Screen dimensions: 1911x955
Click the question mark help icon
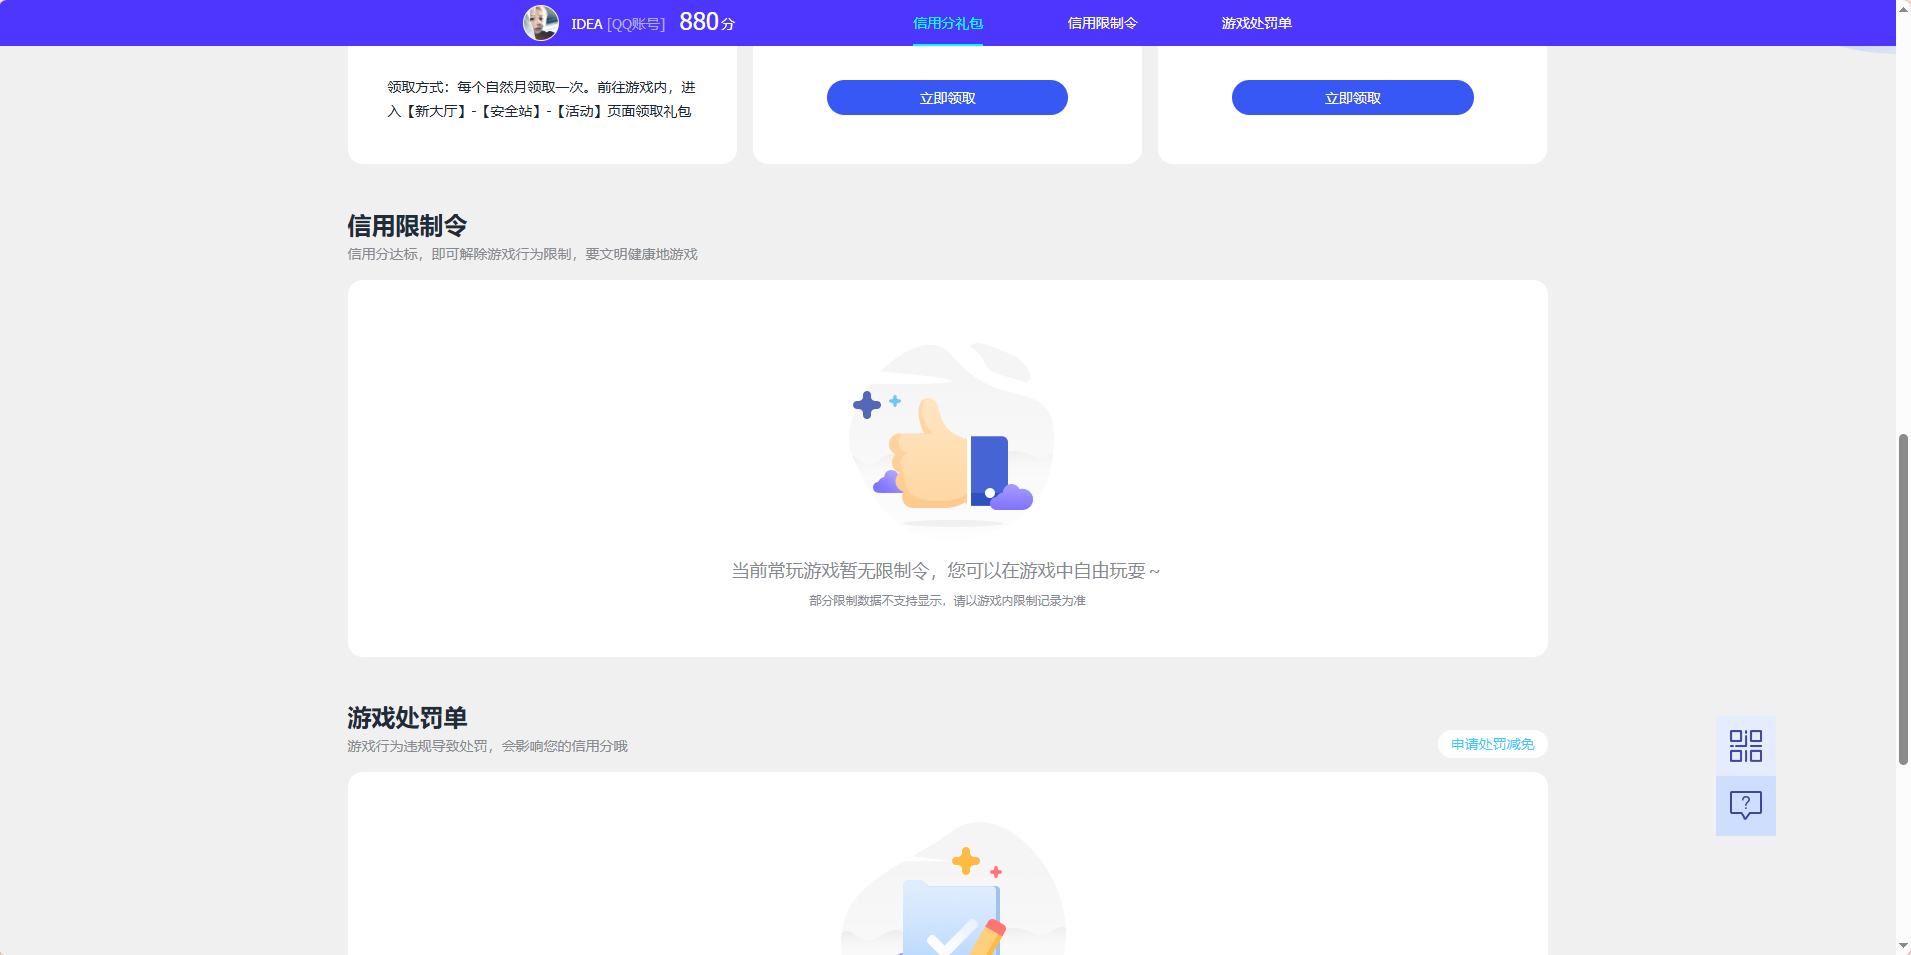click(x=1744, y=805)
